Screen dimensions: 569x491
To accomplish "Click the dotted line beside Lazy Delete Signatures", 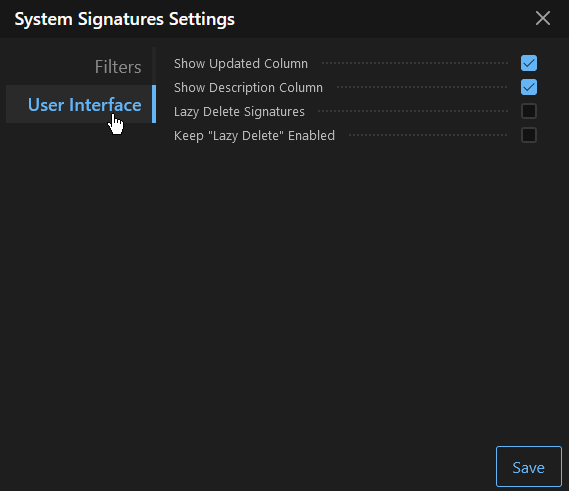I will click(x=413, y=111).
